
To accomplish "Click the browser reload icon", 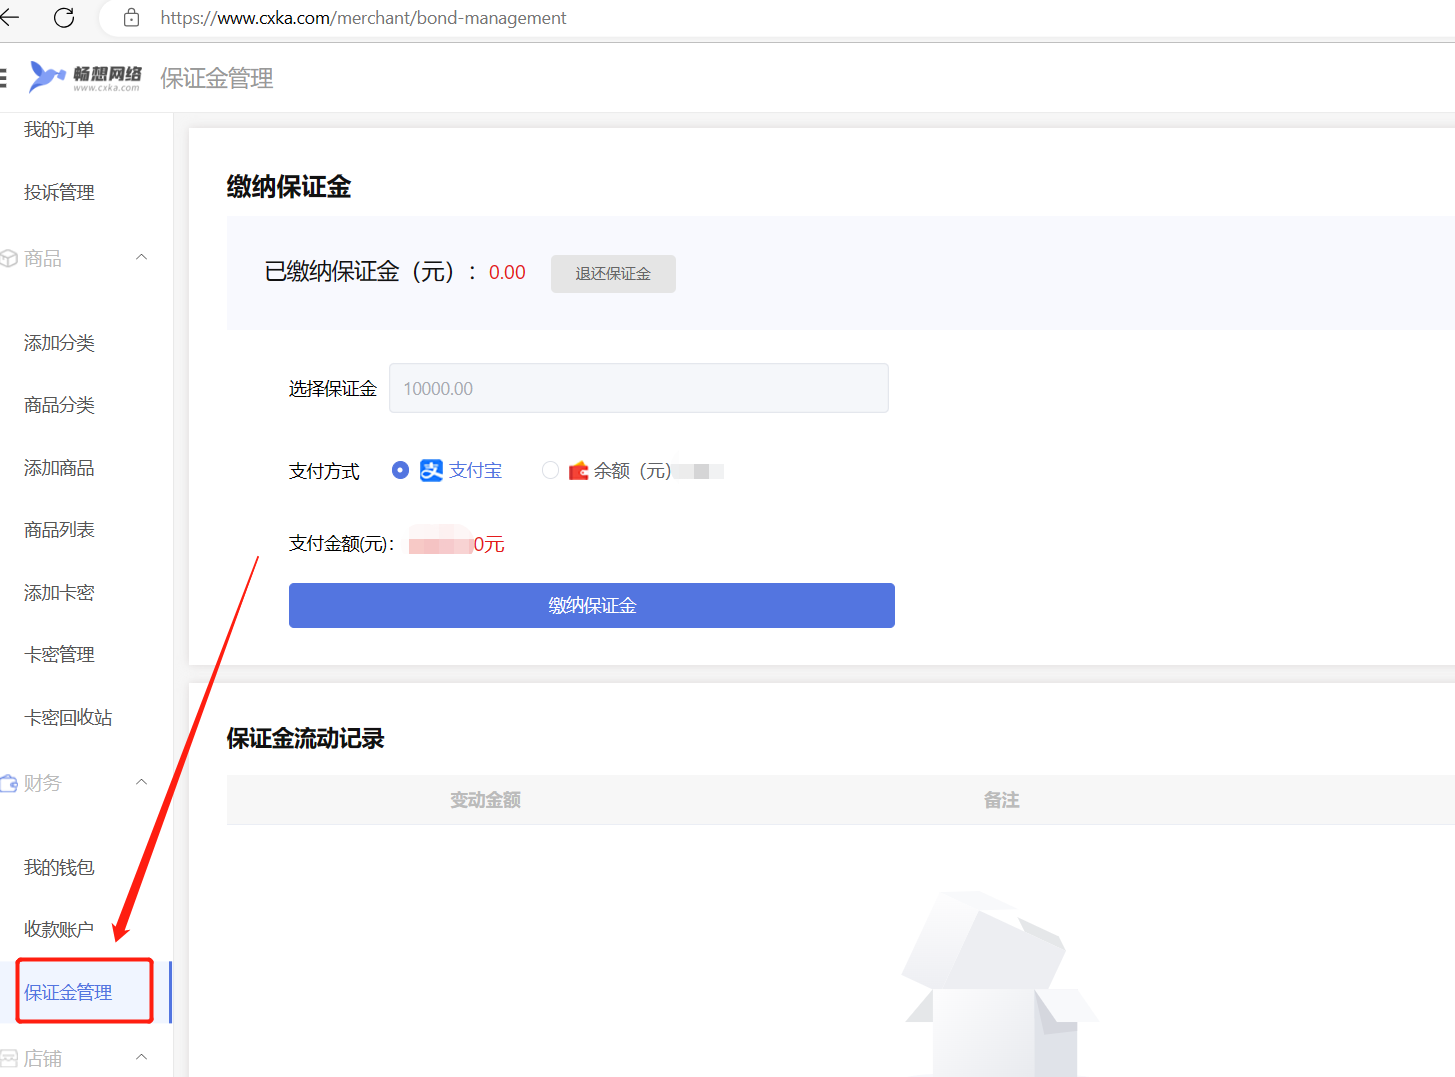I will [64, 18].
